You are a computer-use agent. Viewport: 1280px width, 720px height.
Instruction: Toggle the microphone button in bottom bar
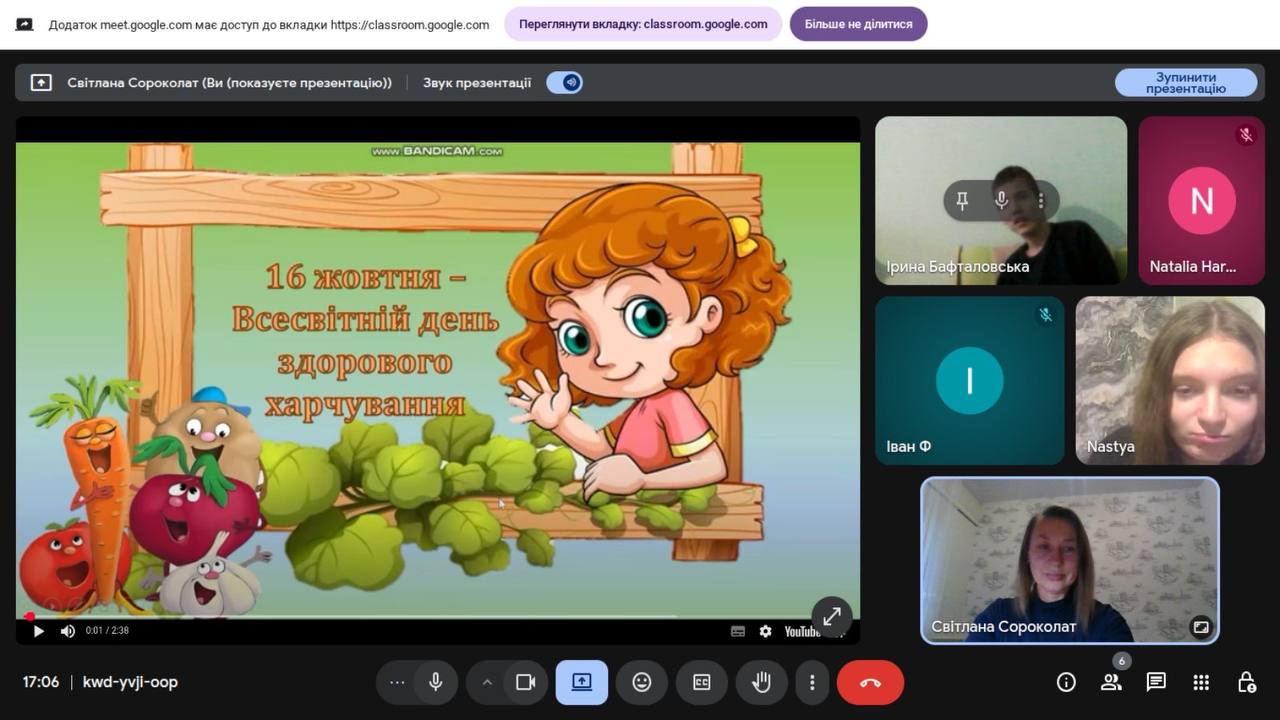tap(436, 682)
